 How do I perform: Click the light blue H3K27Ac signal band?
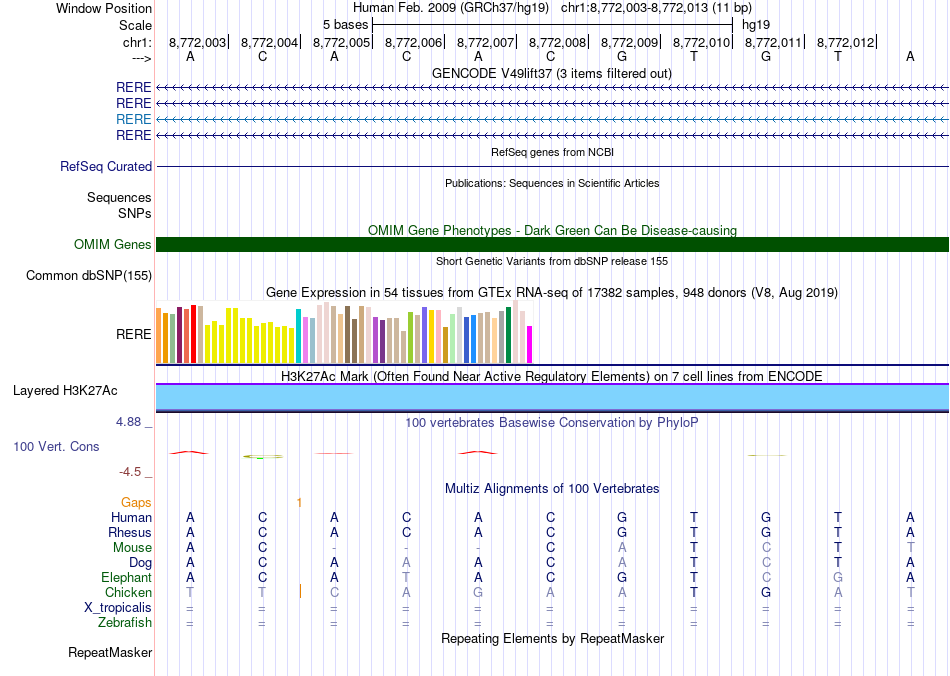552,397
